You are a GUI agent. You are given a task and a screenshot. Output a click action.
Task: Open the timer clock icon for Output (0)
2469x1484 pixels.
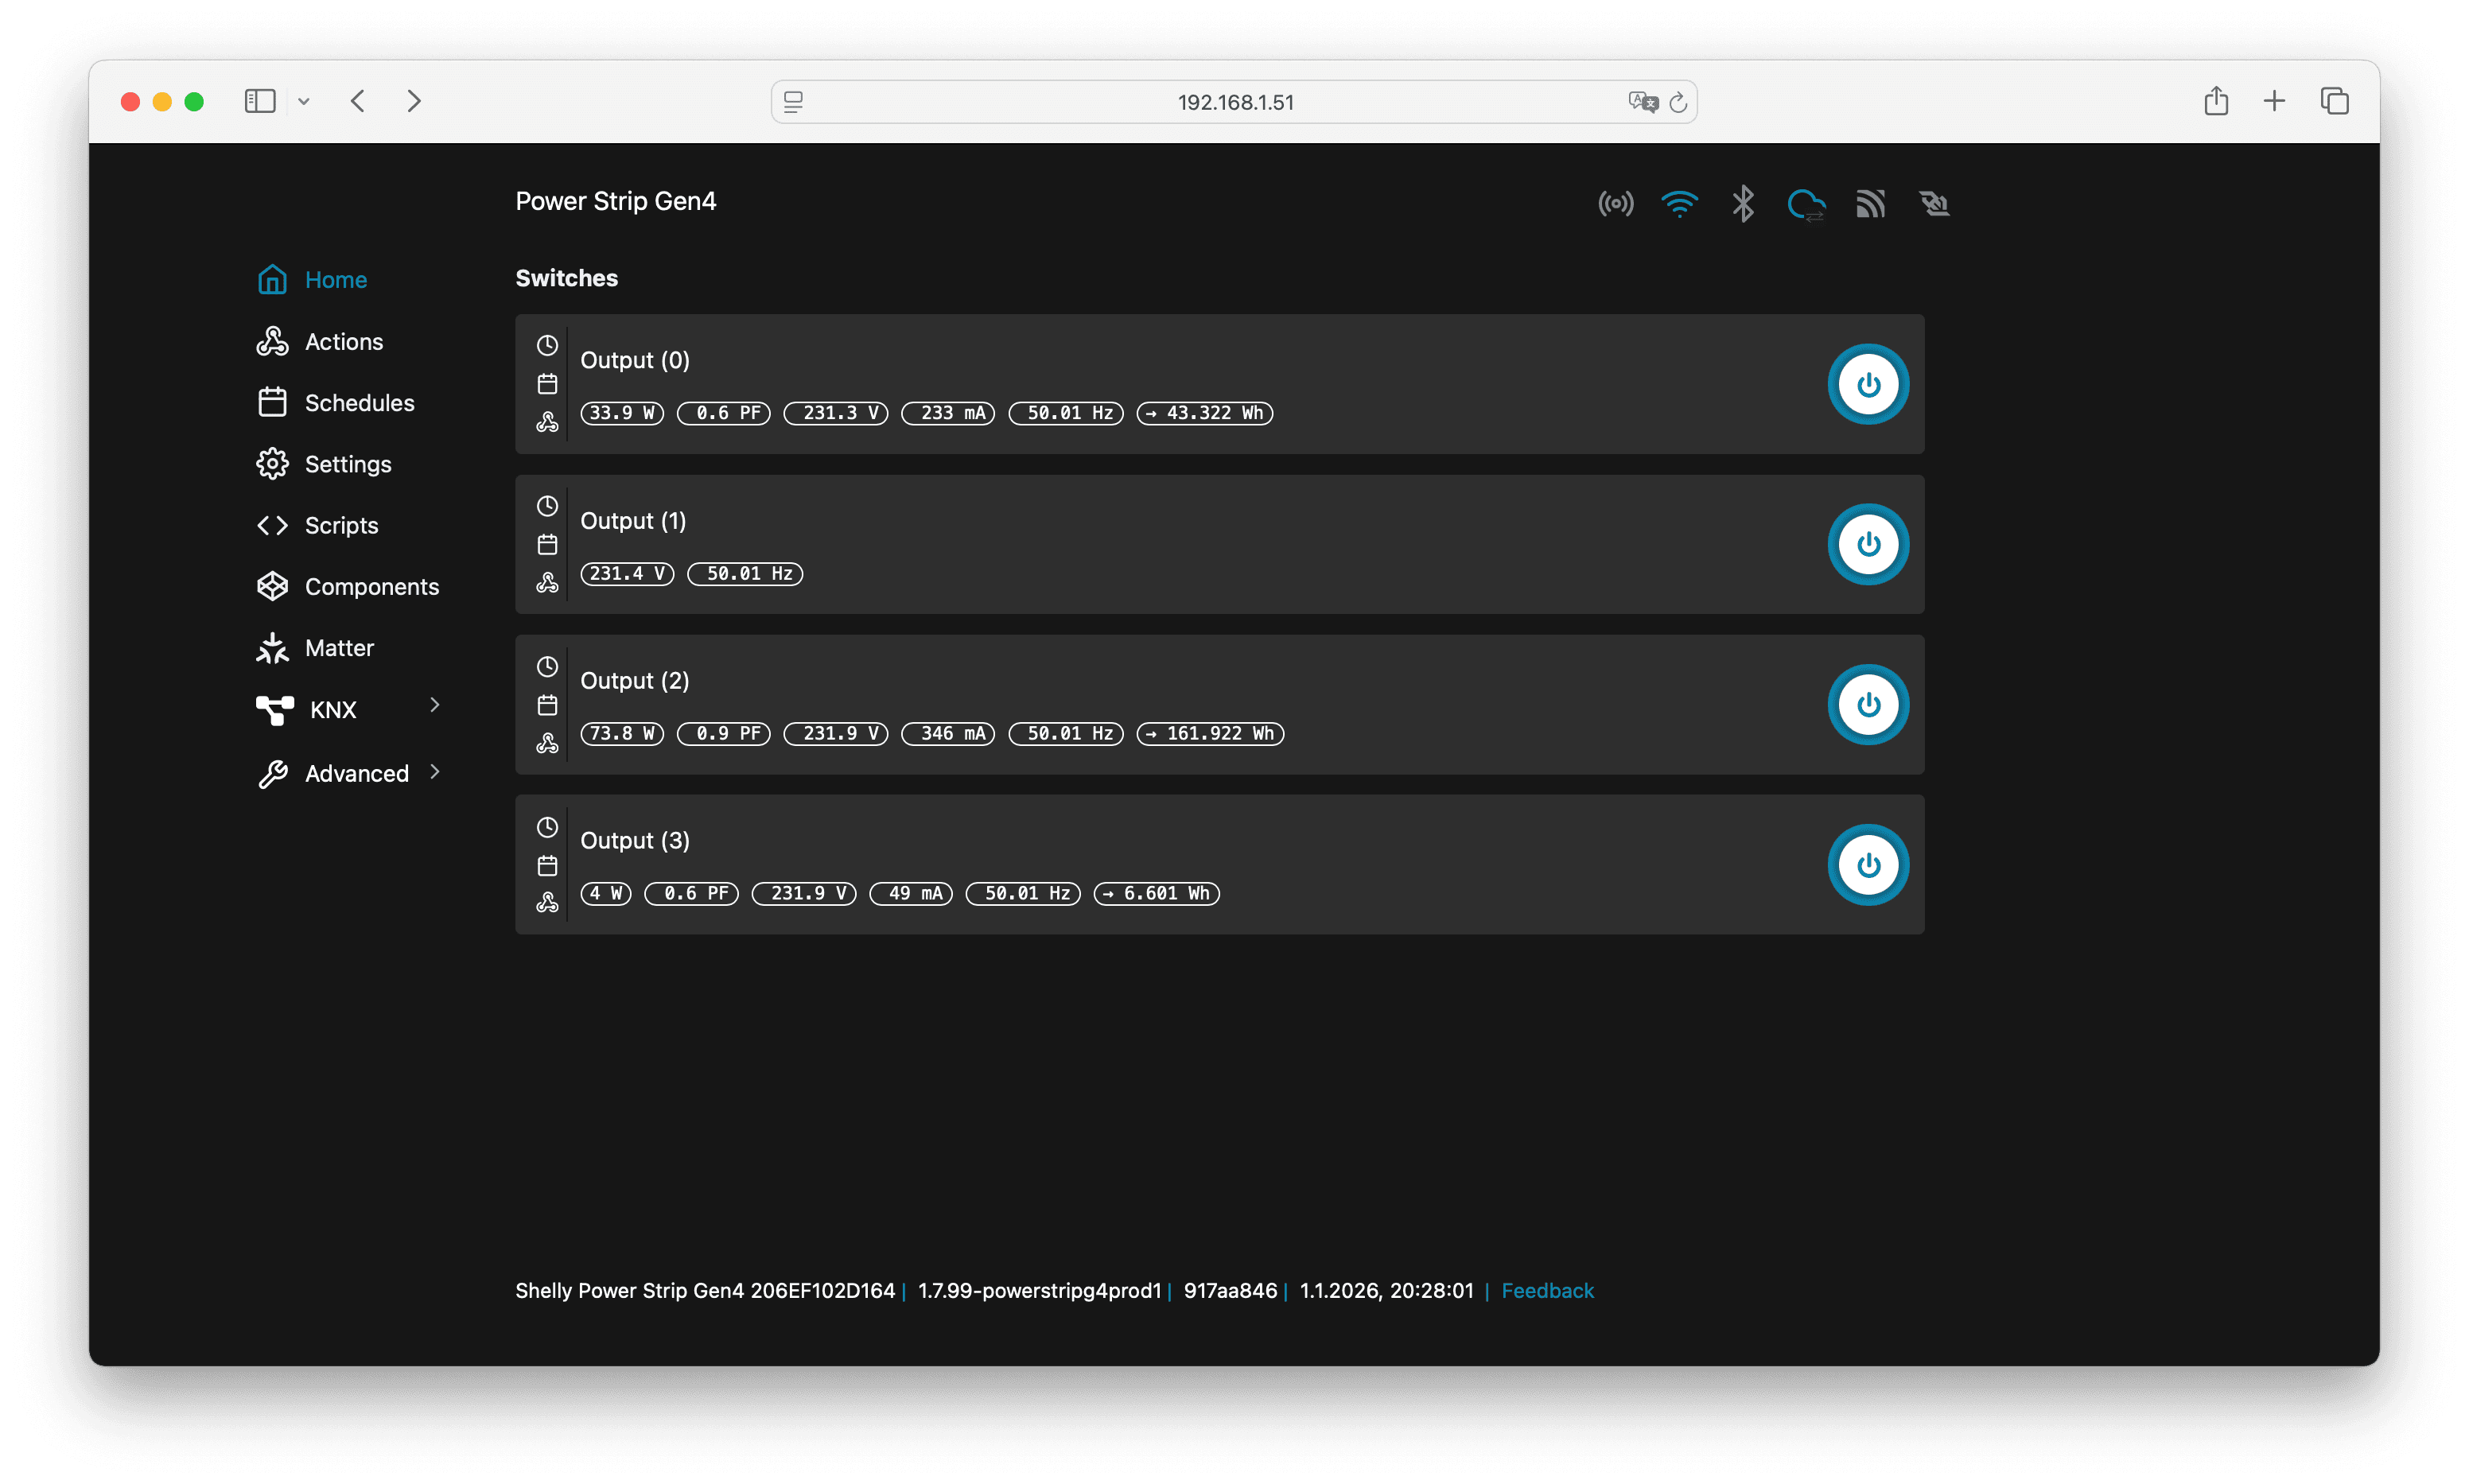click(x=547, y=345)
